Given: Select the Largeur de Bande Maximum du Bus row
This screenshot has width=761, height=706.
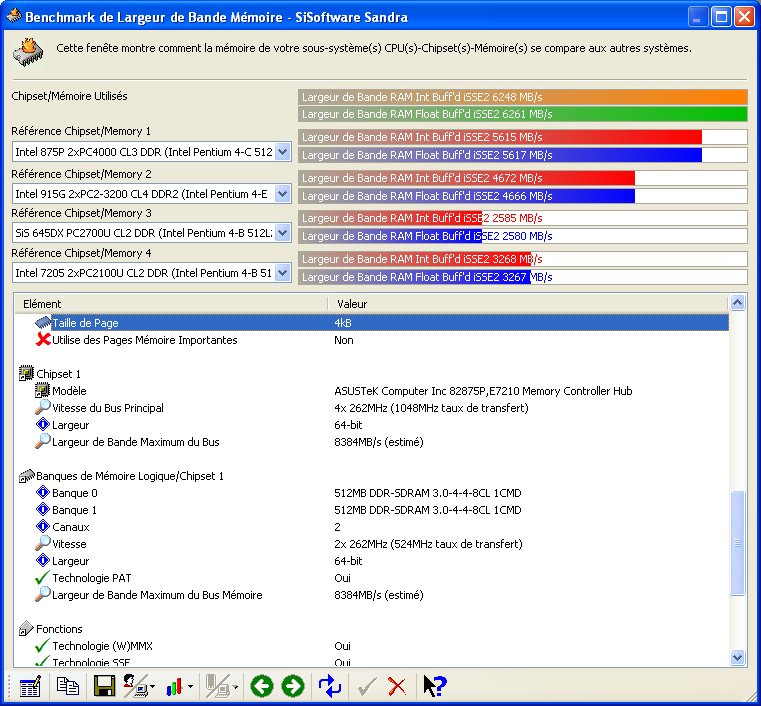Looking at the screenshot, I should pyautogui.click(x=372, y=442).
